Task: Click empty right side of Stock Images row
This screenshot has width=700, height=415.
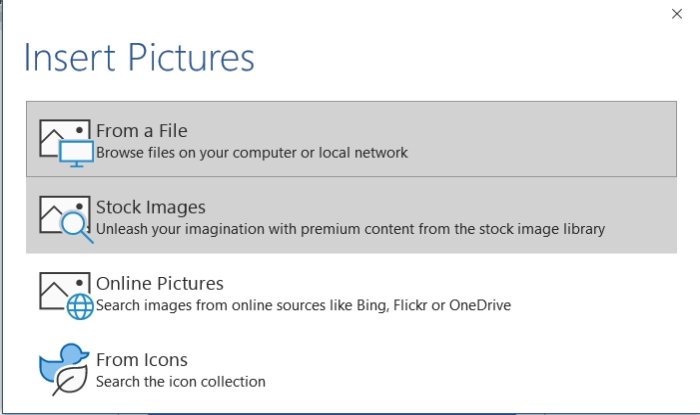Action: pos(640,215)
